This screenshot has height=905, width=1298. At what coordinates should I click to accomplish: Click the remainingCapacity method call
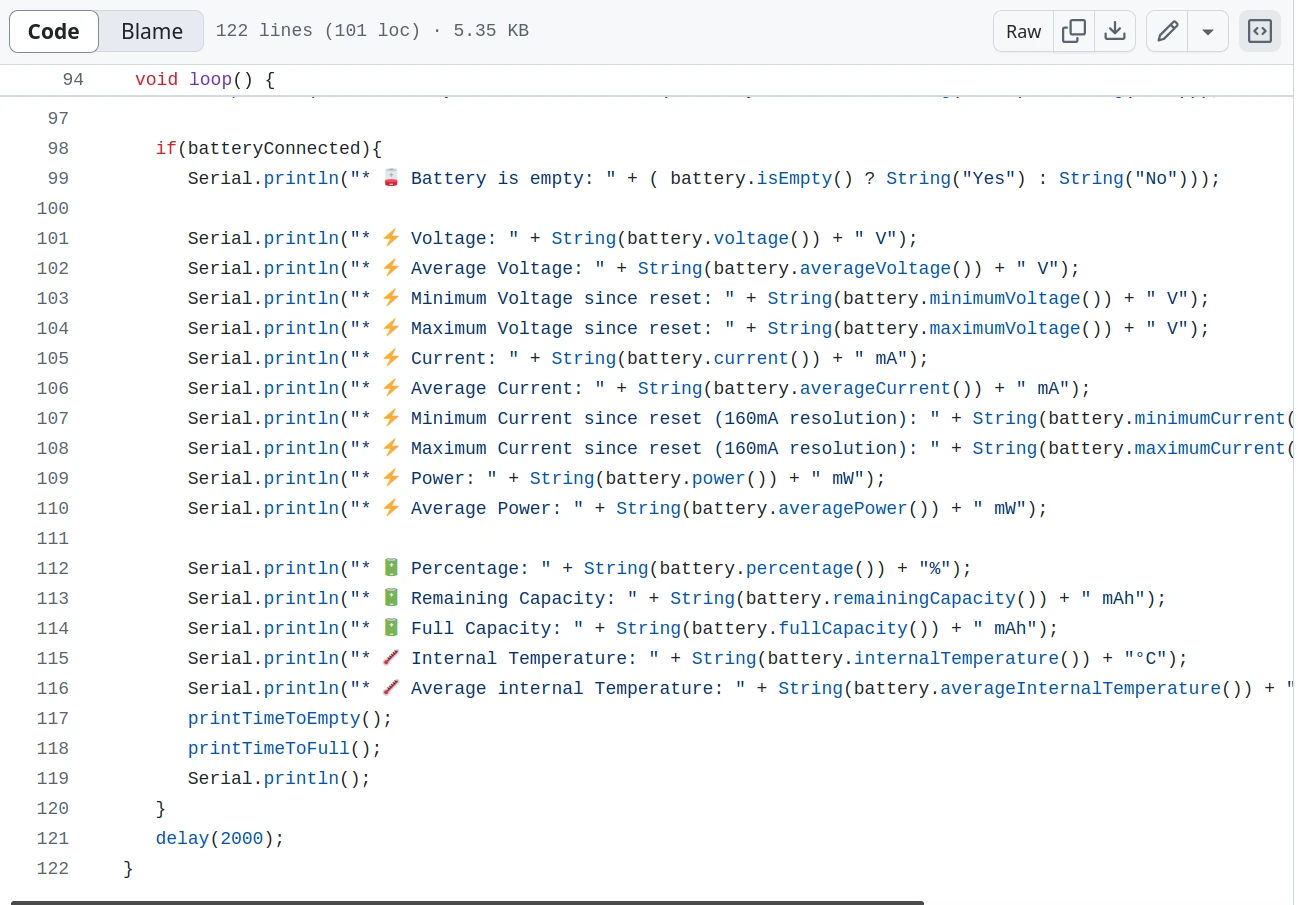click(924, 598)
